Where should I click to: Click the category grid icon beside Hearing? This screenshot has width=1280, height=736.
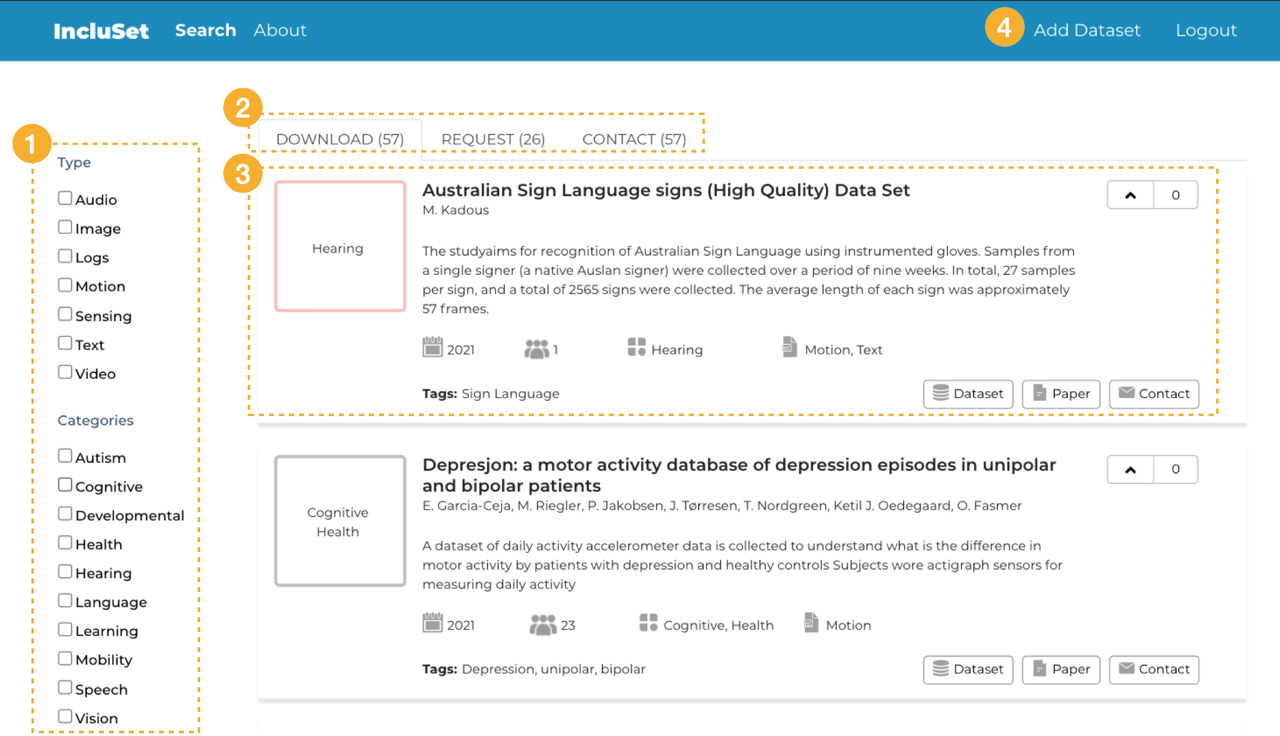tap(637, 348)
